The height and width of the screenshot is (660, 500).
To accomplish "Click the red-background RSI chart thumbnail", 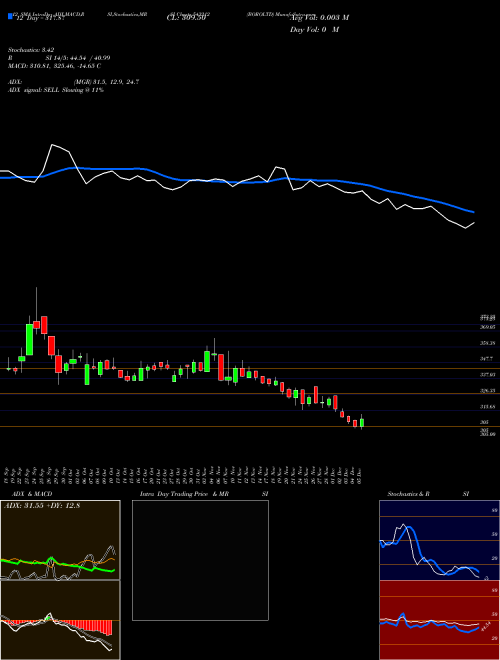I will coord(439,620).
